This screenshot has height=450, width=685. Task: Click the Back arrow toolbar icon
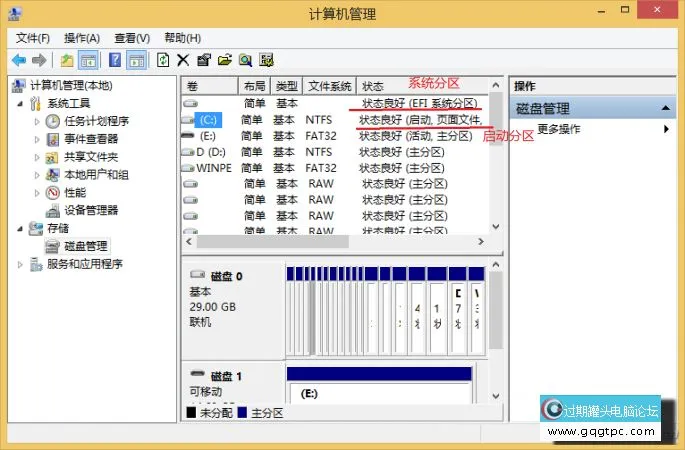pyautogui.click(x=19, y=60)
